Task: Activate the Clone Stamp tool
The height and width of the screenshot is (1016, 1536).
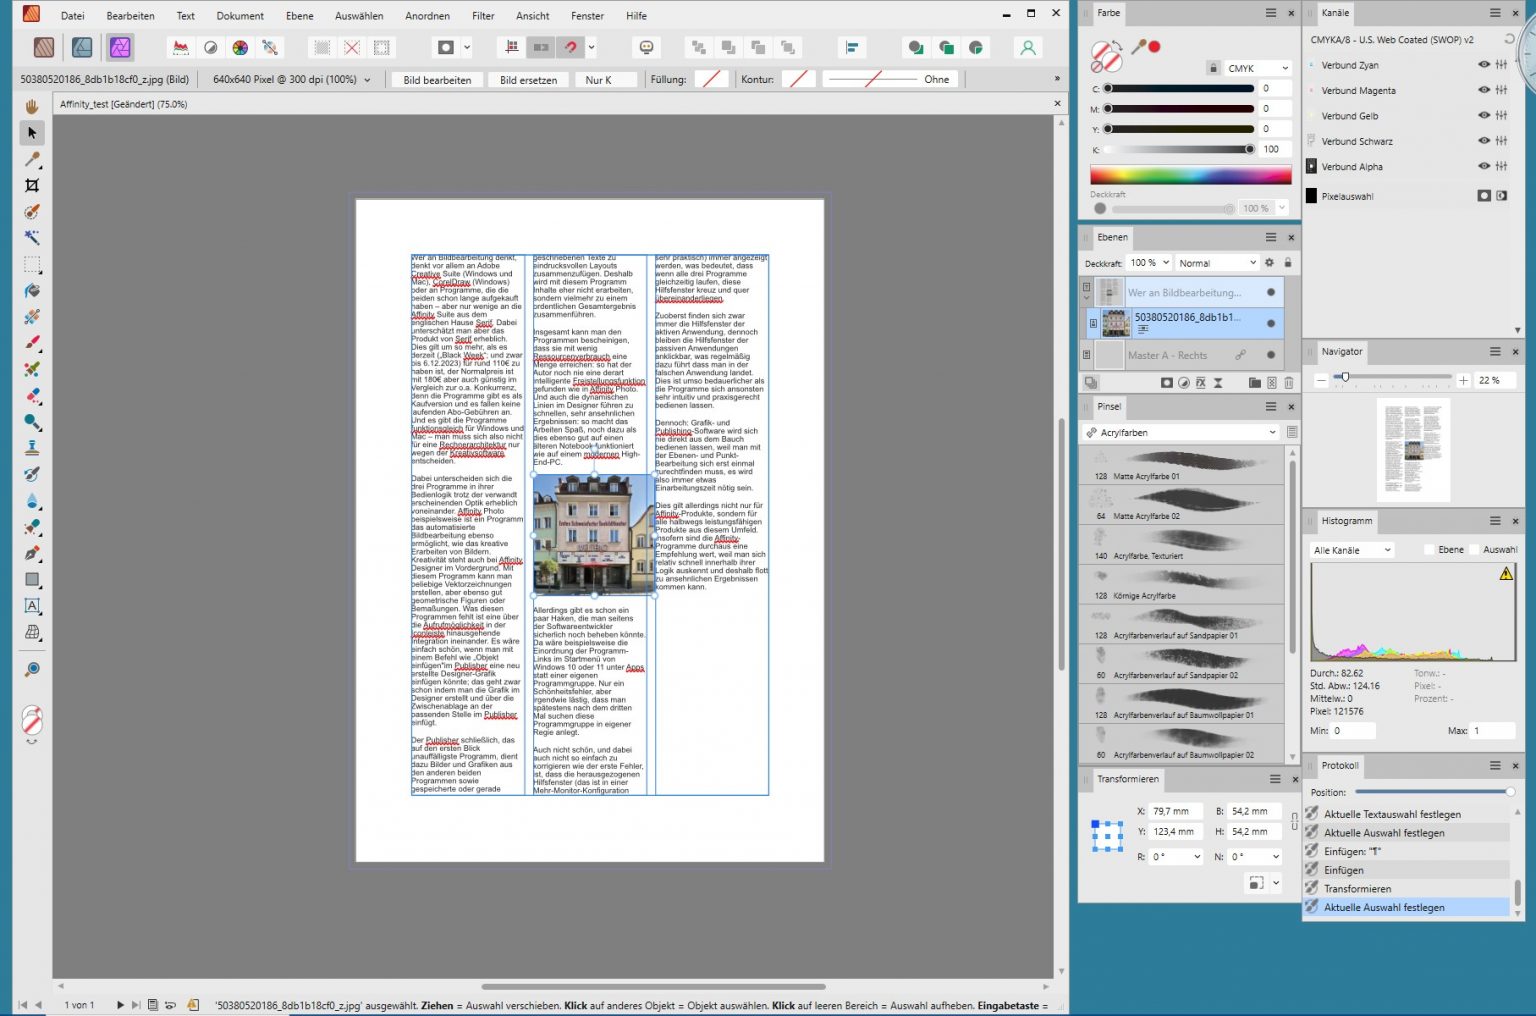Action: [x=32, y=448]
